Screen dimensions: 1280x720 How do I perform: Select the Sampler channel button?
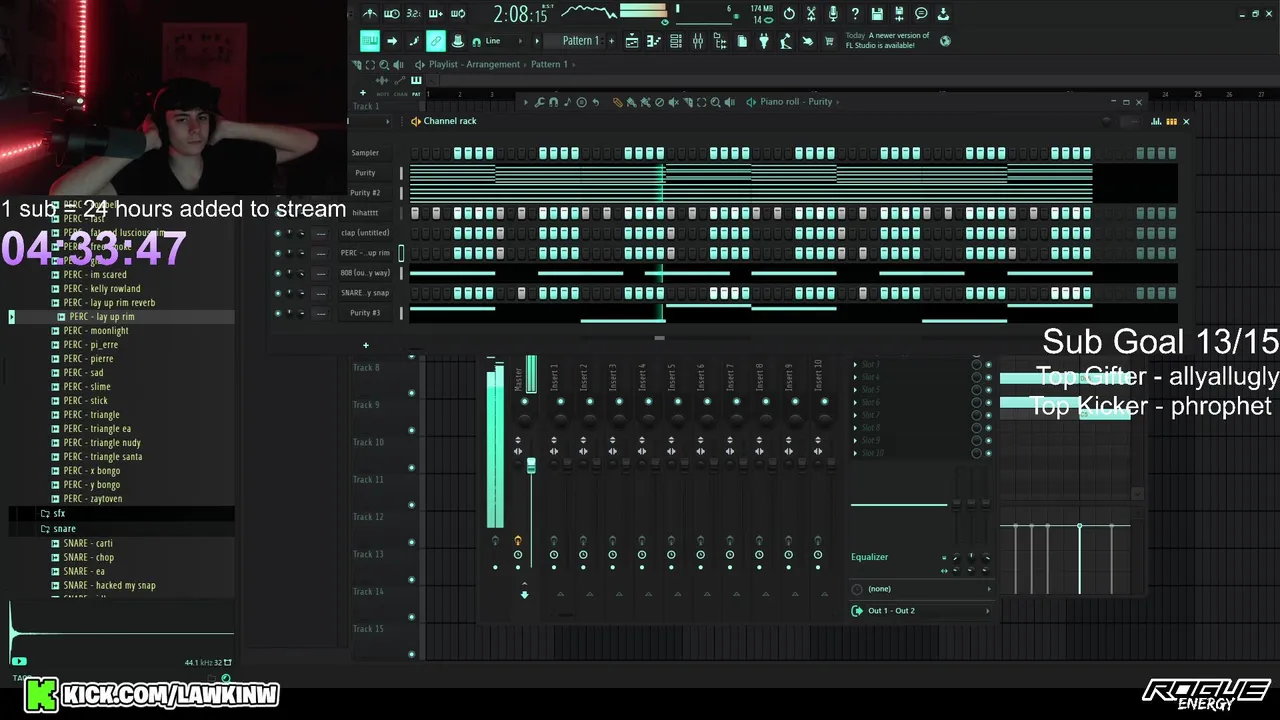[365, 153]
